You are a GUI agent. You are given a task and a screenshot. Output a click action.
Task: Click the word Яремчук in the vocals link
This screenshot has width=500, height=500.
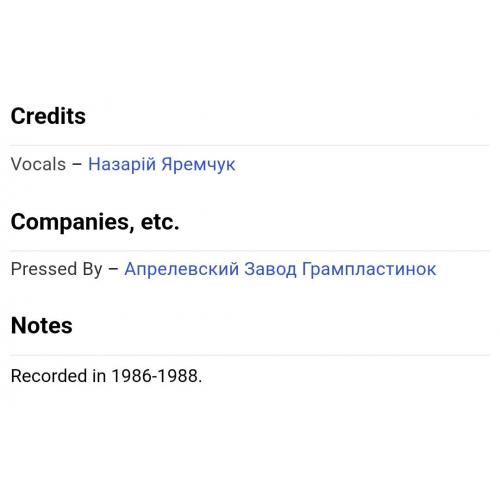pyautogui.click(x=198, y=165)
